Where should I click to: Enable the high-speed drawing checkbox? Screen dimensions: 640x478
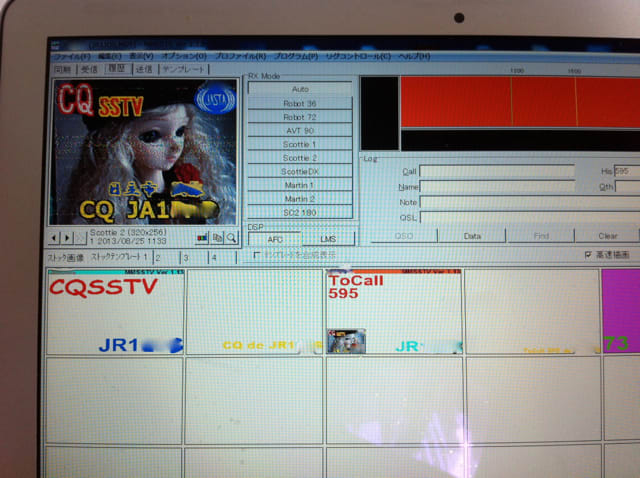point(588,255)
